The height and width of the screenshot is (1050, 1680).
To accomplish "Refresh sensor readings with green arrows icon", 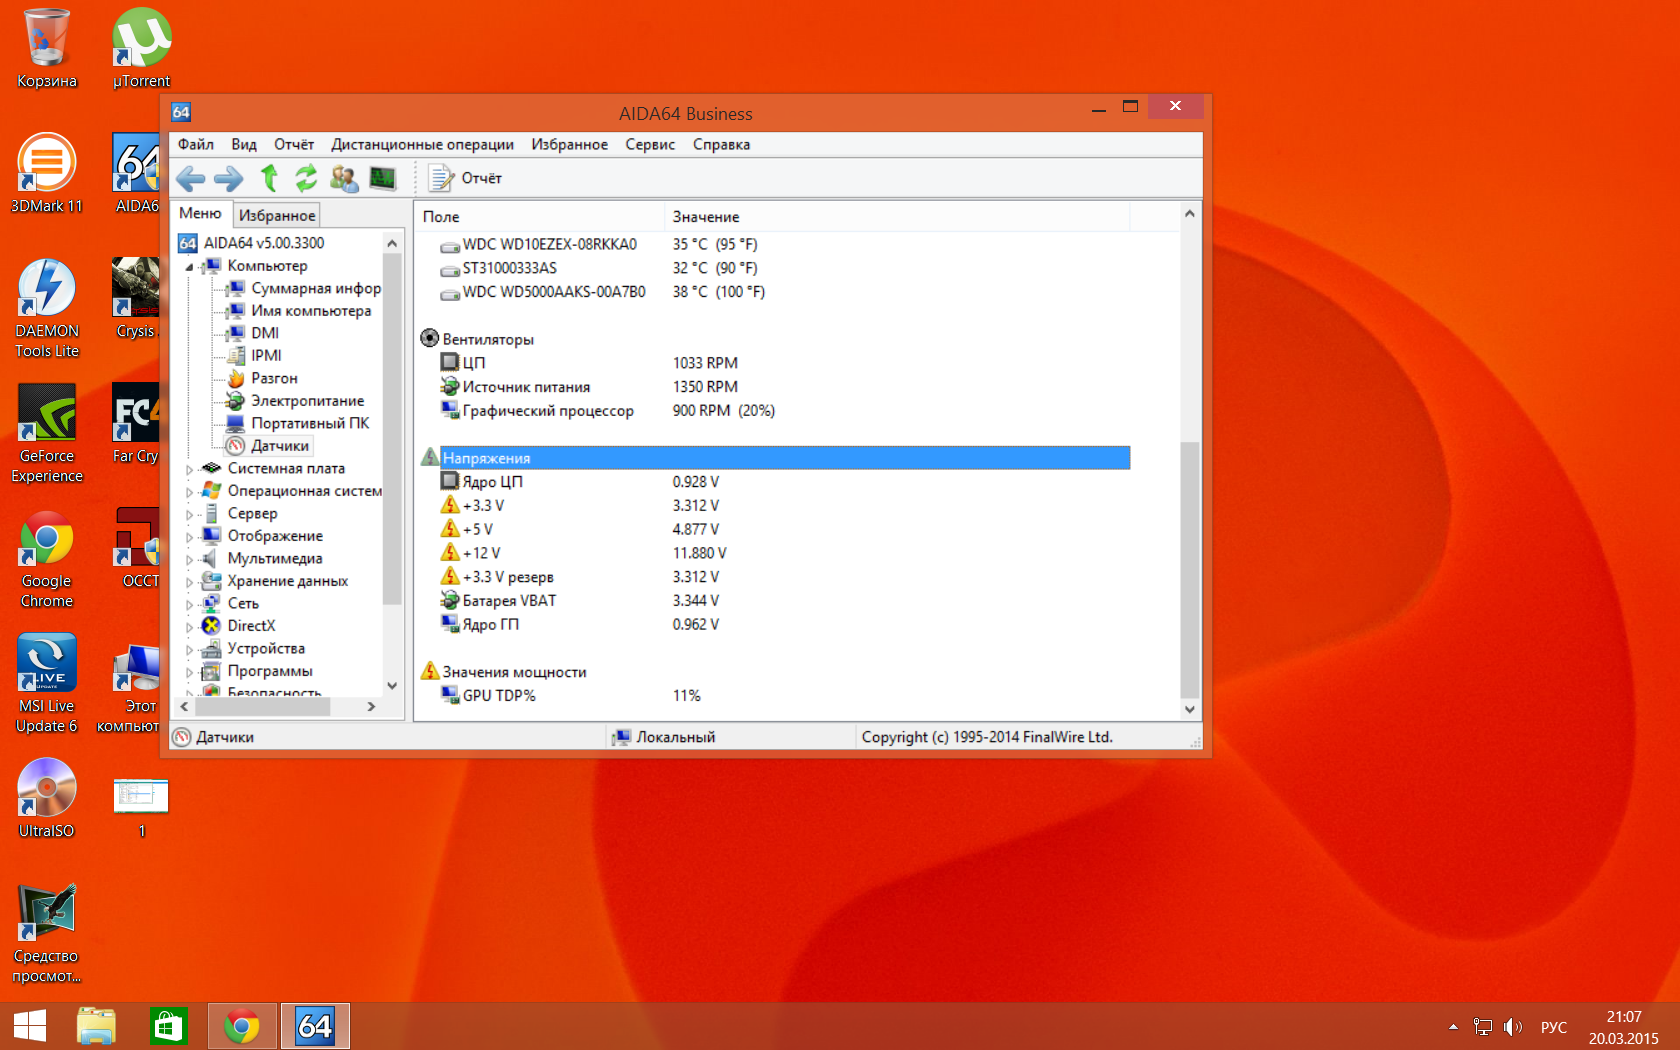I will point(306,178).
